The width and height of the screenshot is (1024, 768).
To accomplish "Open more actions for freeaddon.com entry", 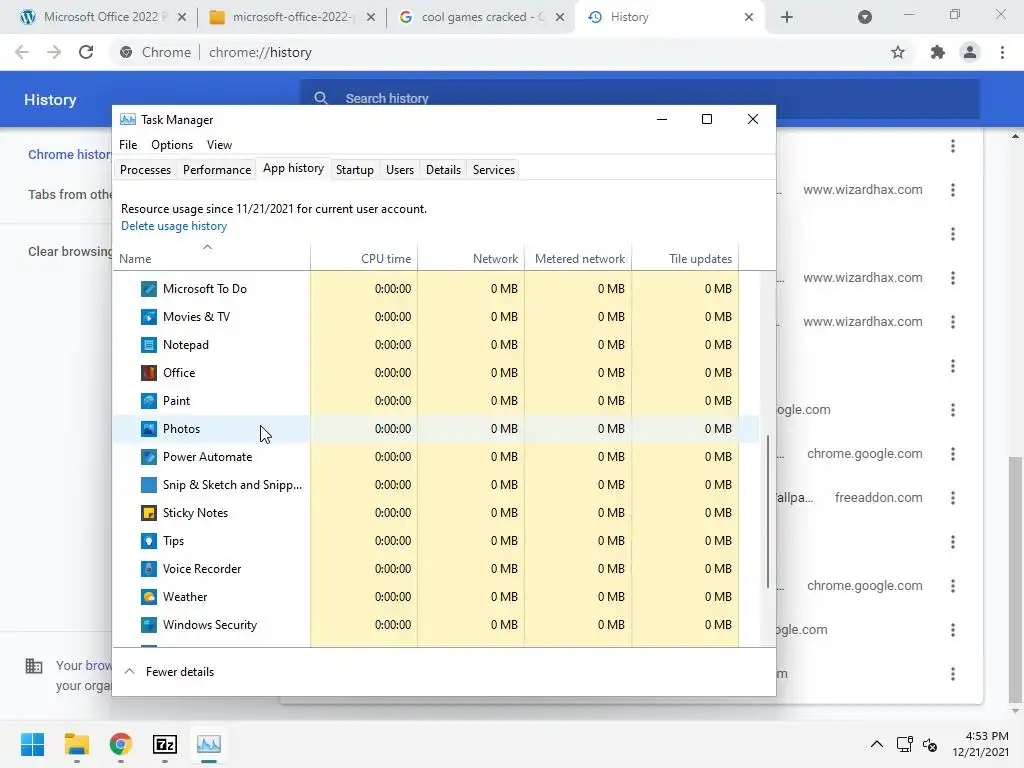I will coord(953,498).
